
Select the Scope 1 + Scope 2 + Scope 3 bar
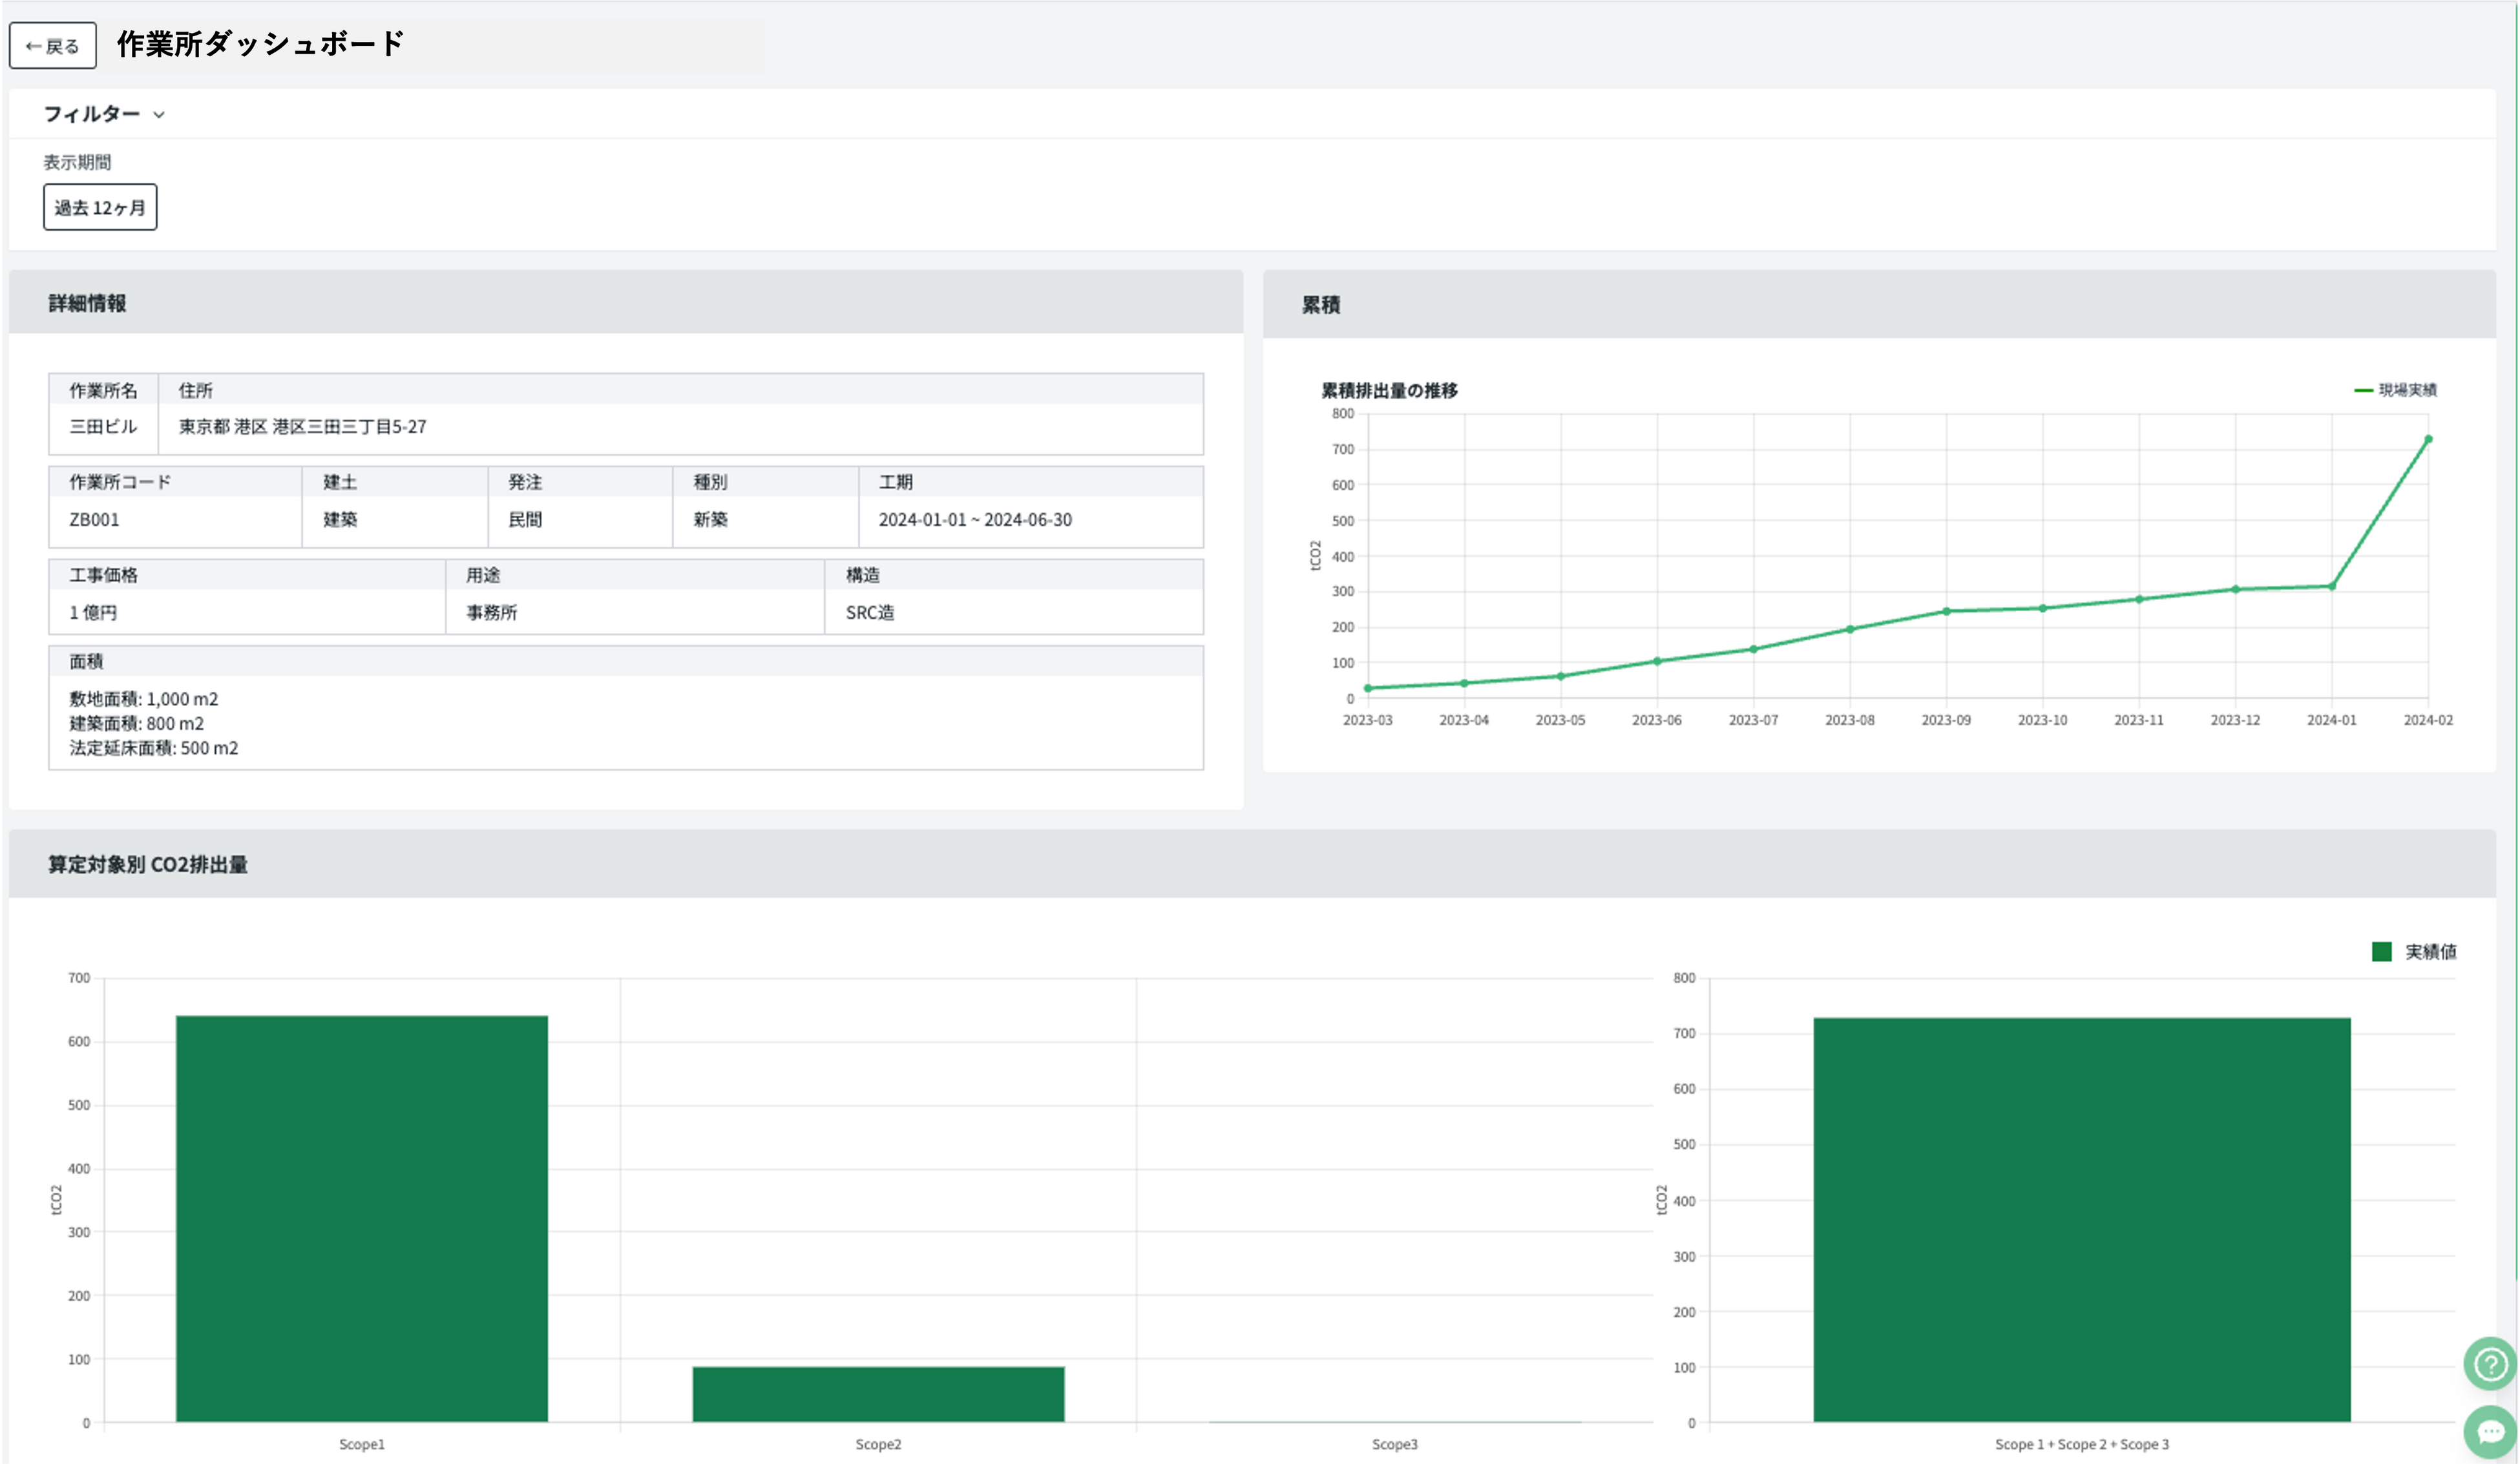point(2081,1220)
